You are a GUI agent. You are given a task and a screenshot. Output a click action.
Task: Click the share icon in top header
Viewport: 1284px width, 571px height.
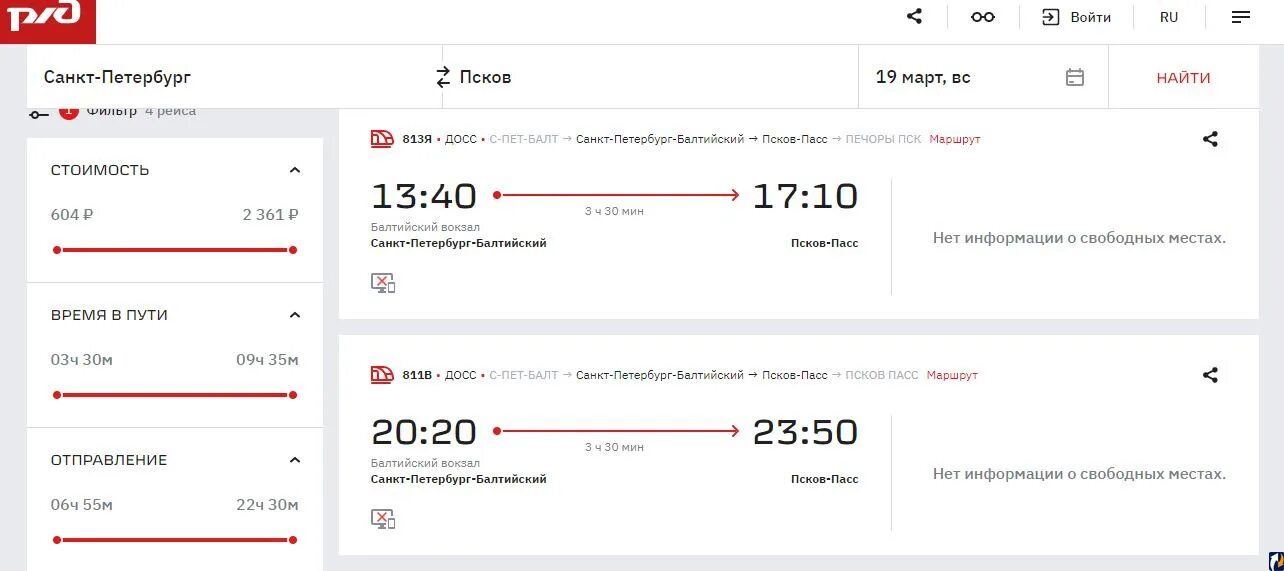pos(914,17)
